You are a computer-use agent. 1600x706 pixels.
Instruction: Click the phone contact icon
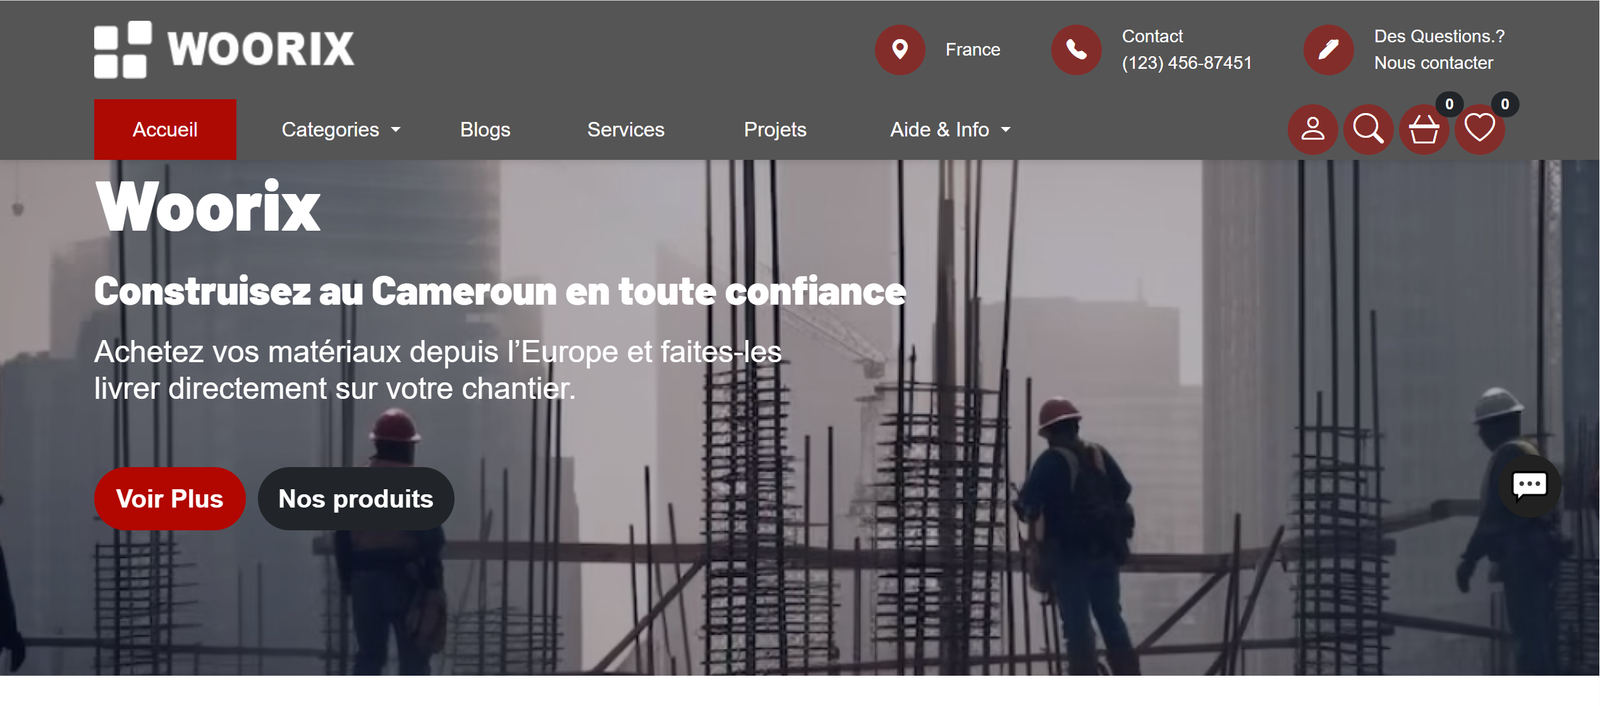pyautogui.click(x=1076, y=49)
